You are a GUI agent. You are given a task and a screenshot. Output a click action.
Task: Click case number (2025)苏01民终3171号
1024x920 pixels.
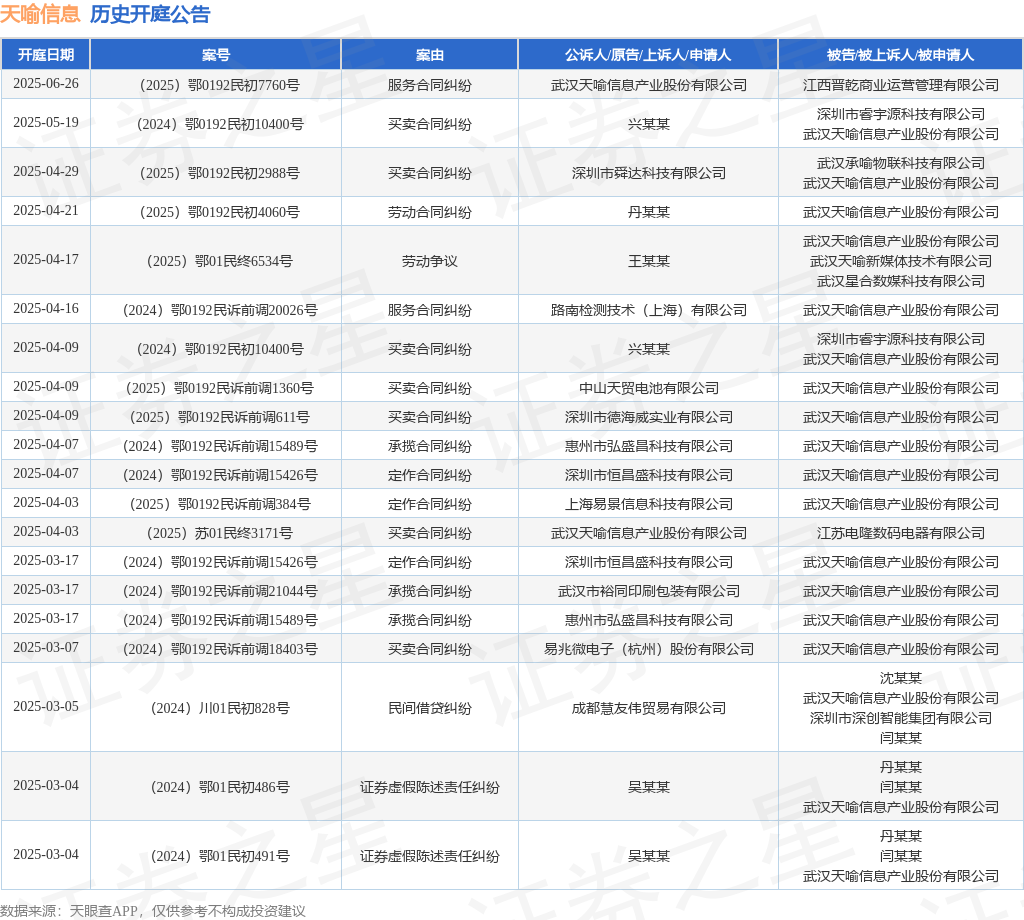[219, 533]
